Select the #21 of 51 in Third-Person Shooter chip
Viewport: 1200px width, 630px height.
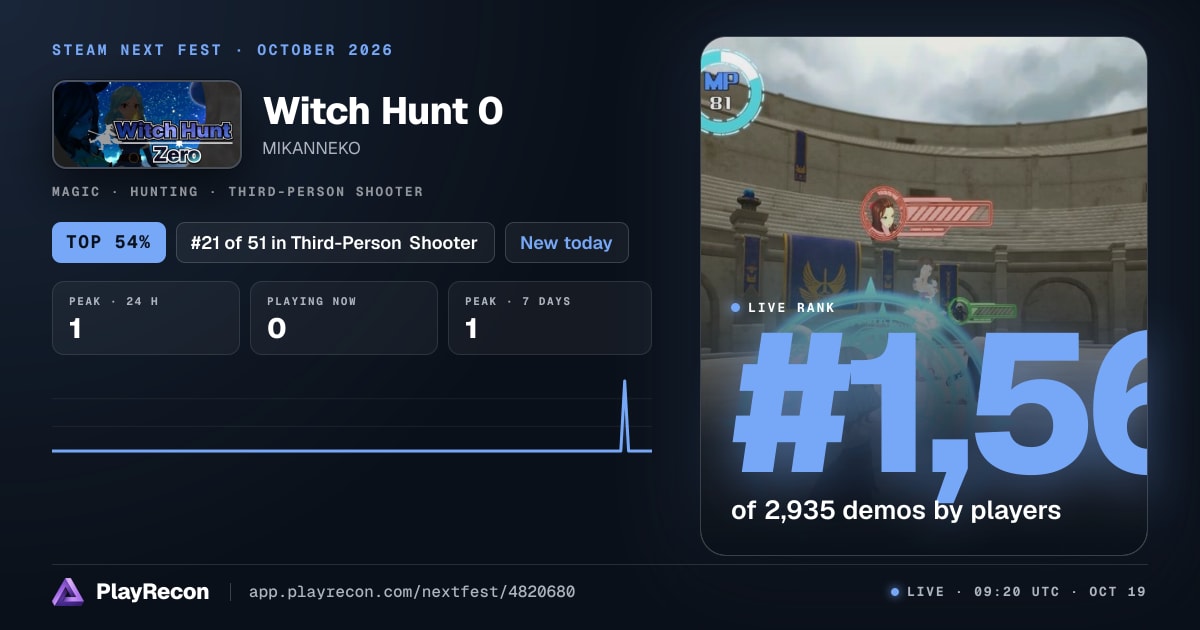(335, 243)
